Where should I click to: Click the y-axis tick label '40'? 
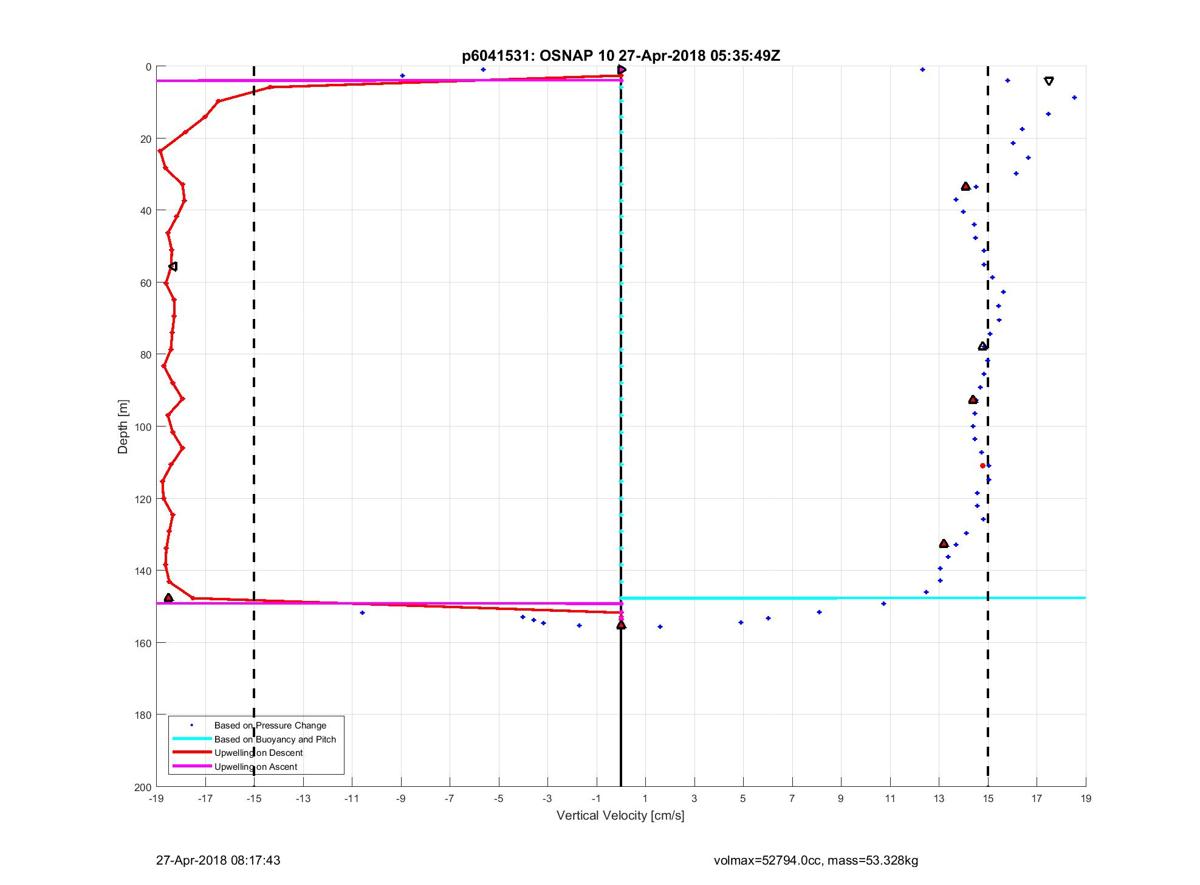[145, 211]
